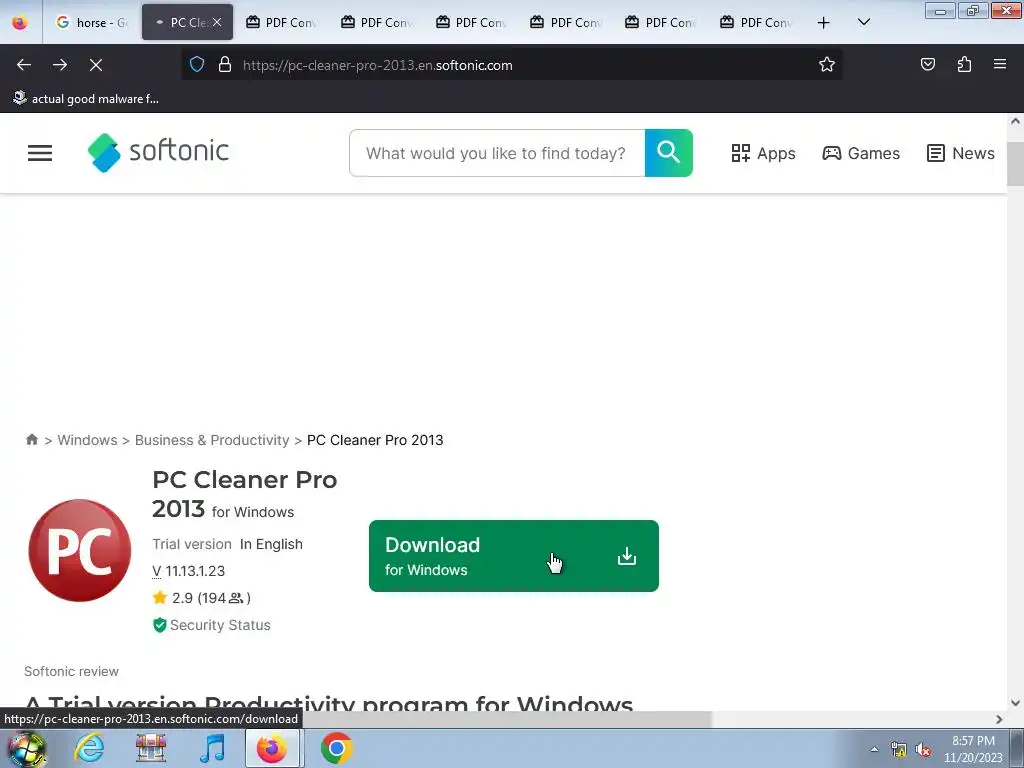
Task: Click the forward navigation arrow
Action: coord(60,65)
